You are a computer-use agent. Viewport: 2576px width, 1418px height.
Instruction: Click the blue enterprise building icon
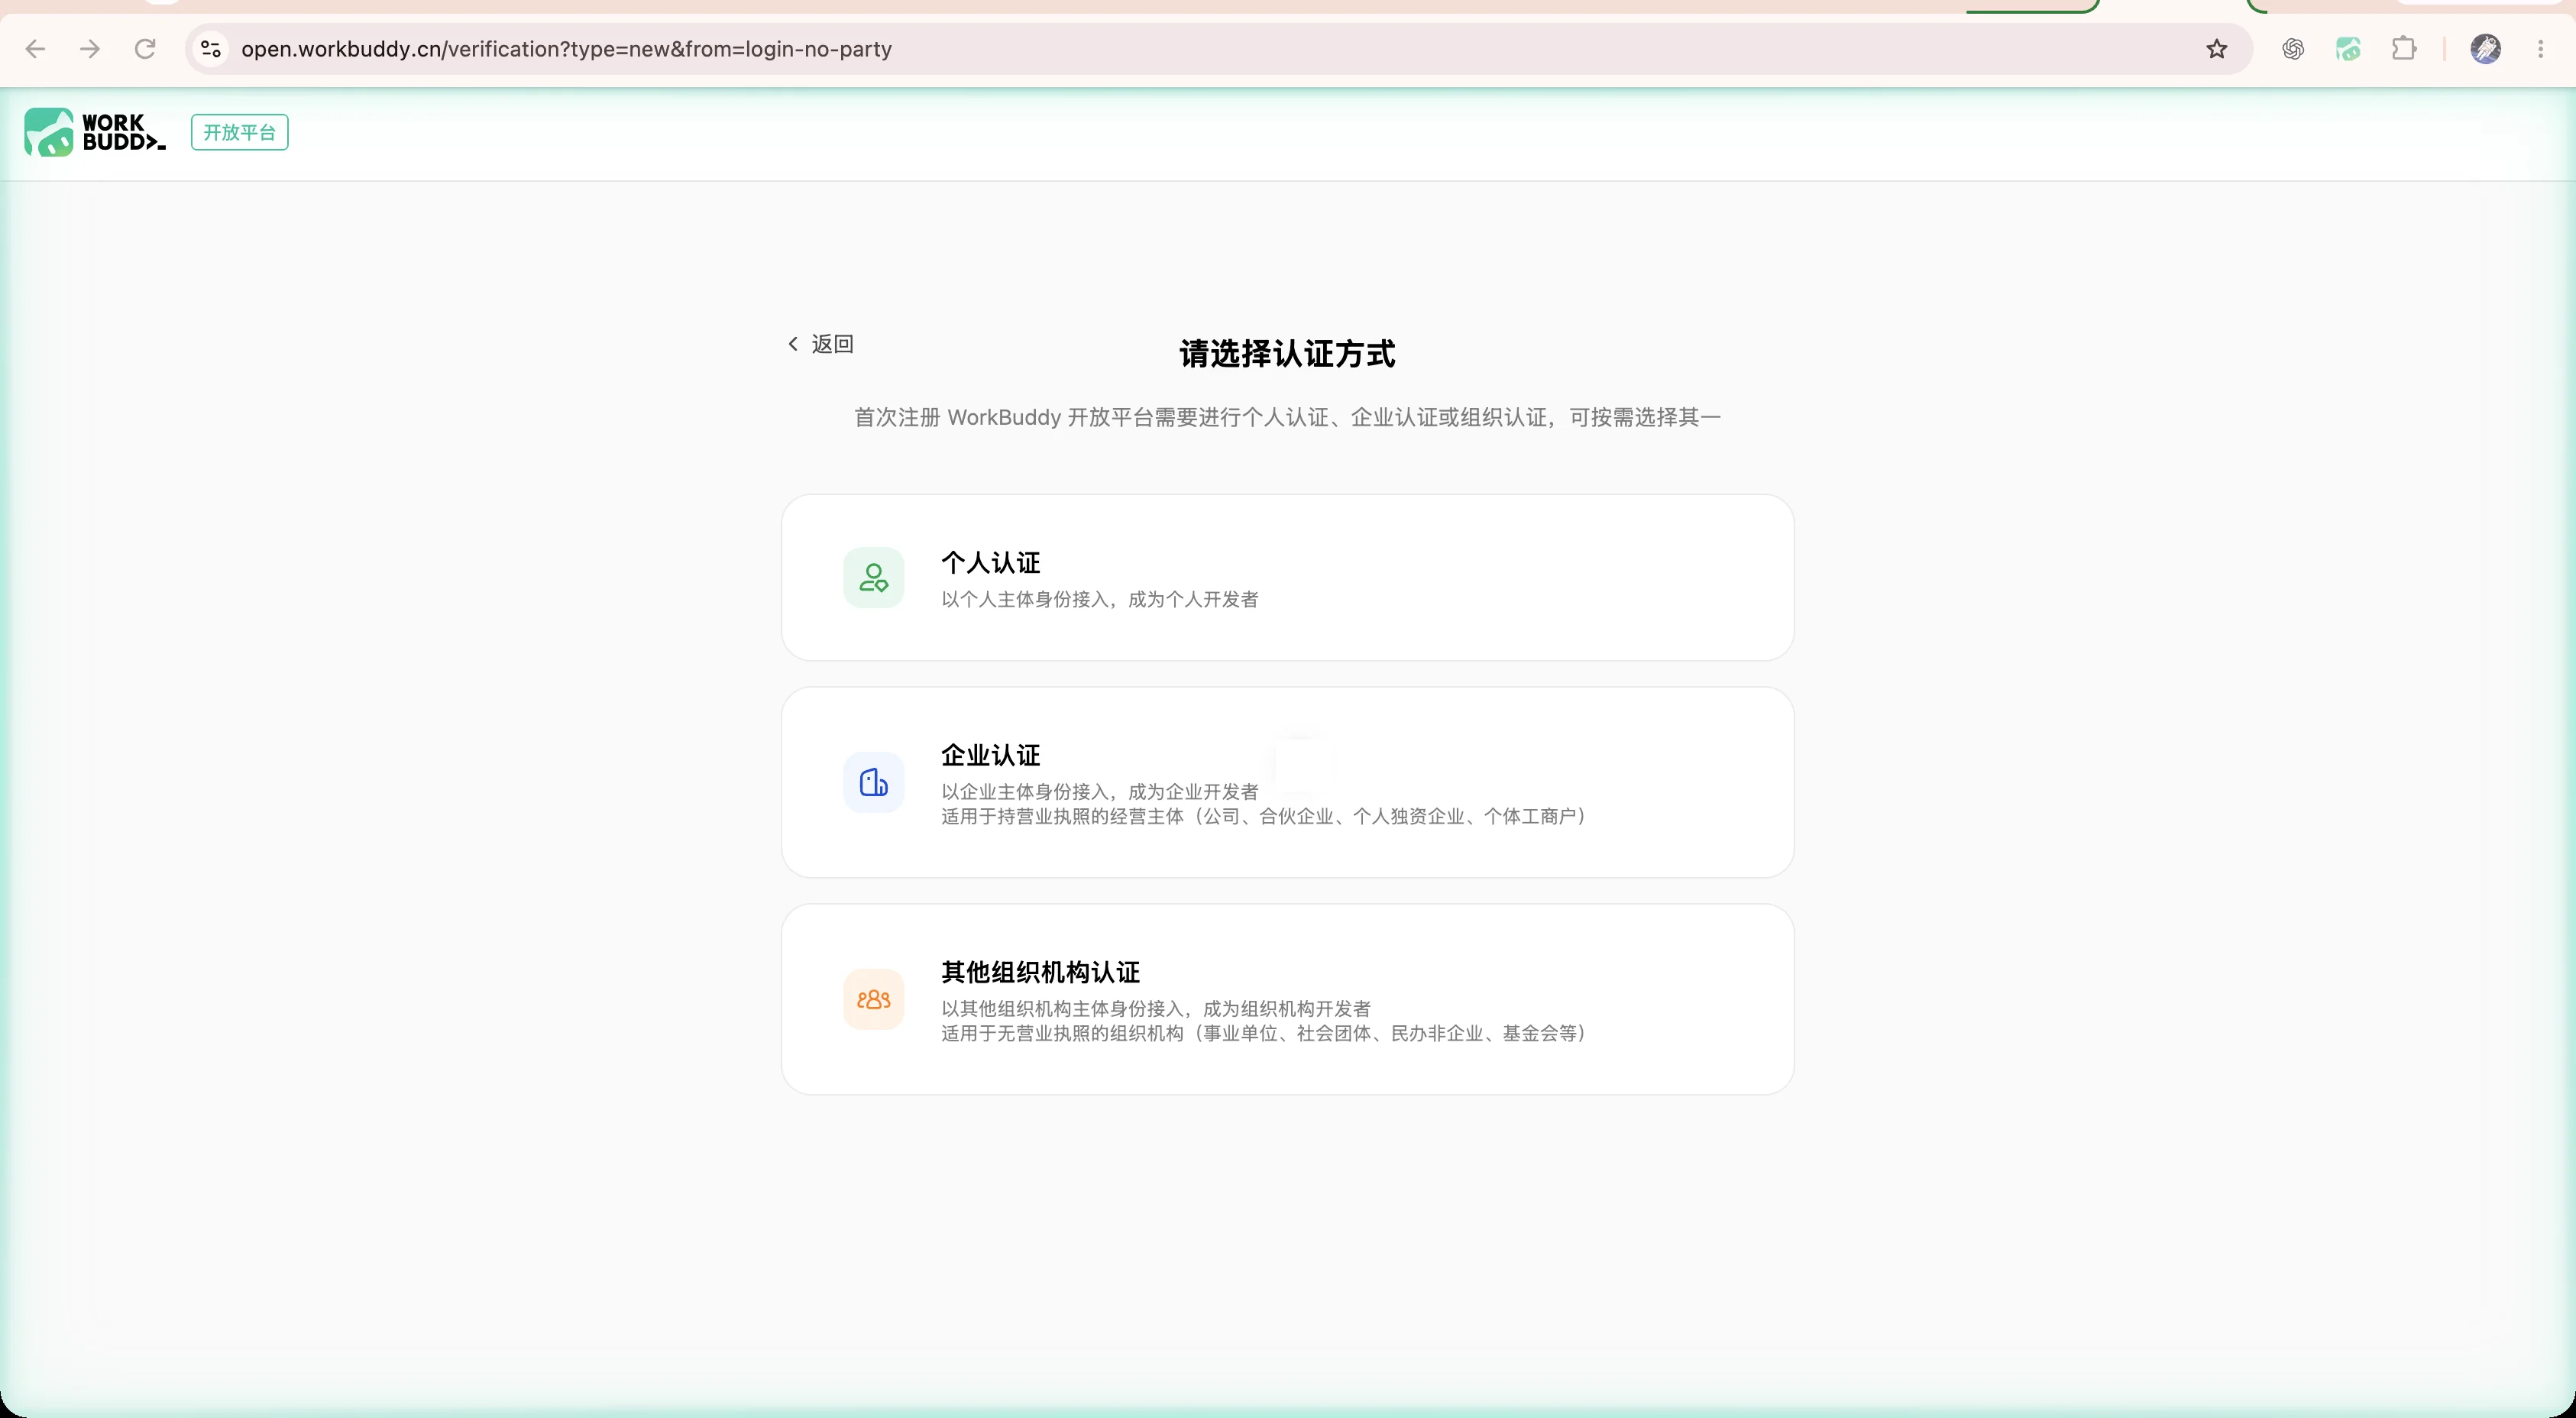point(873,782)
